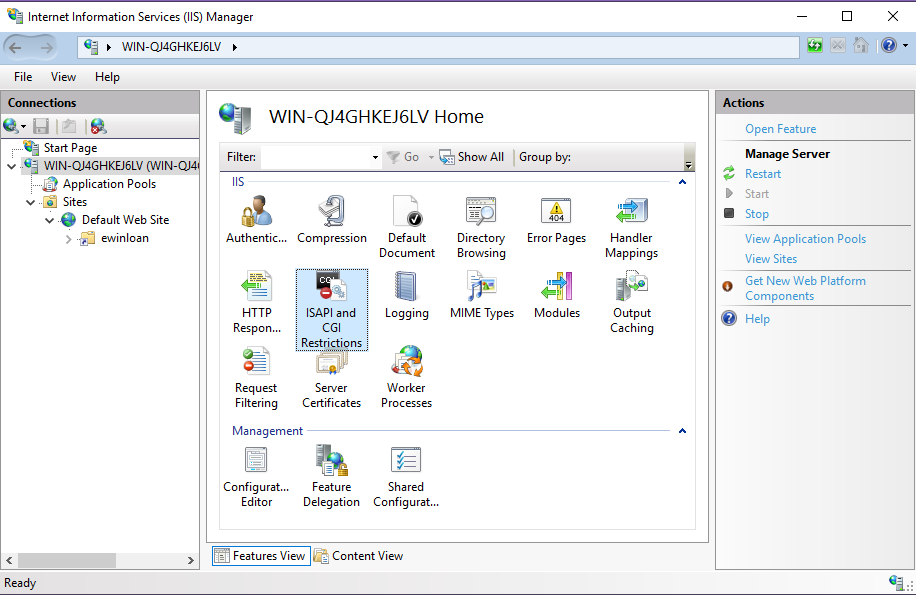Click the Open Feature action link
Screen dimensions: 916x595
tap(780, 129)
